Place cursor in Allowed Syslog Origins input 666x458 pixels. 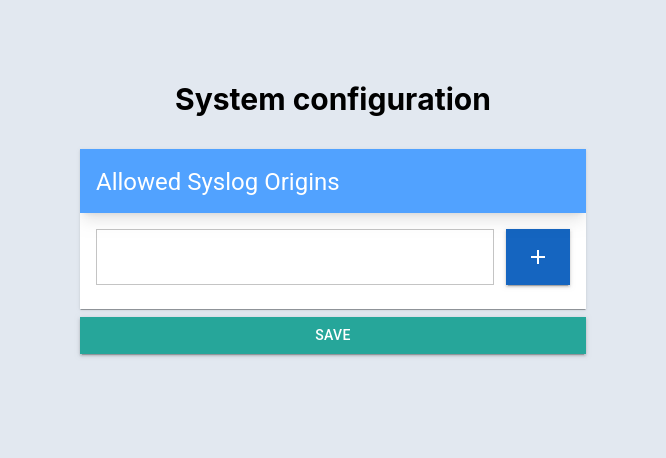(295, 257)
